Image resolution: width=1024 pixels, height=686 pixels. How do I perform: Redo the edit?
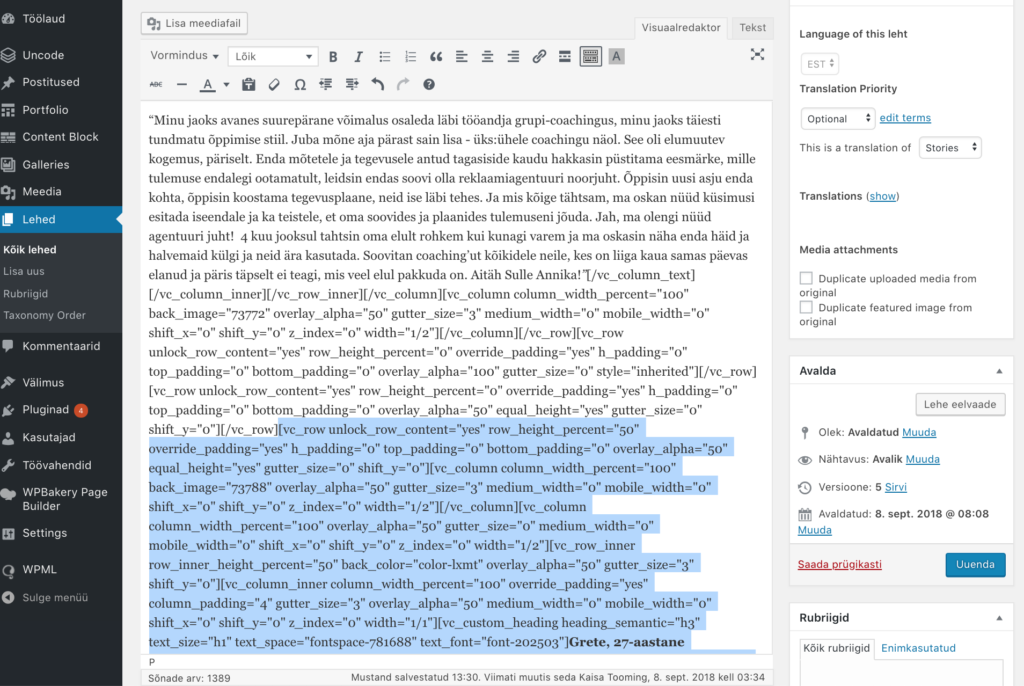pos(403,84)
